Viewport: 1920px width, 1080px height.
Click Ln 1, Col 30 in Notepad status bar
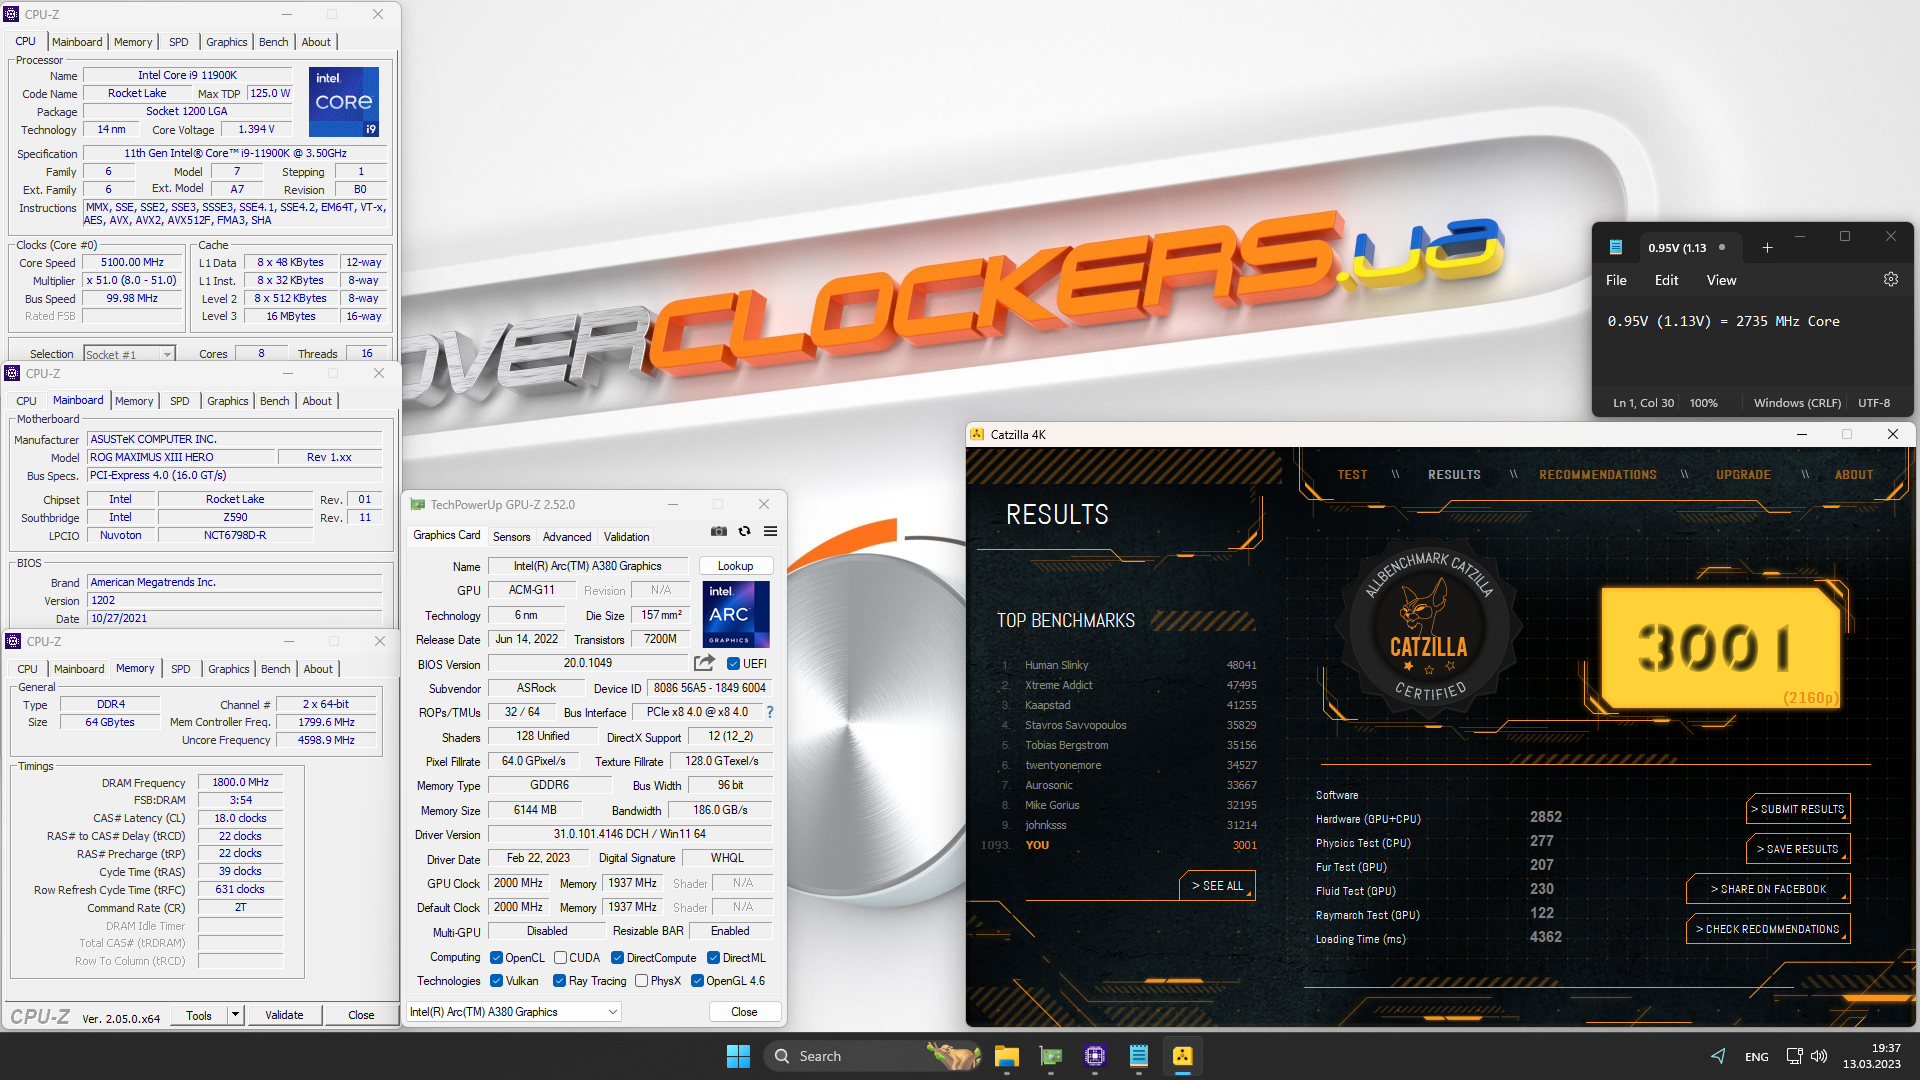coord(1643,403)
